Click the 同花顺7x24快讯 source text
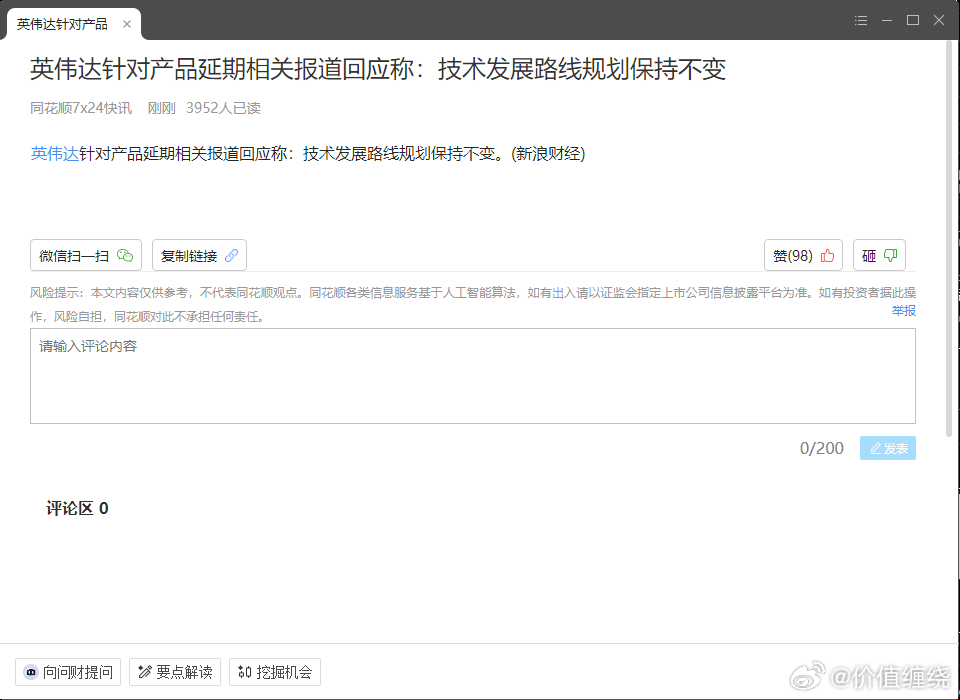 click(x=81, y=108)
